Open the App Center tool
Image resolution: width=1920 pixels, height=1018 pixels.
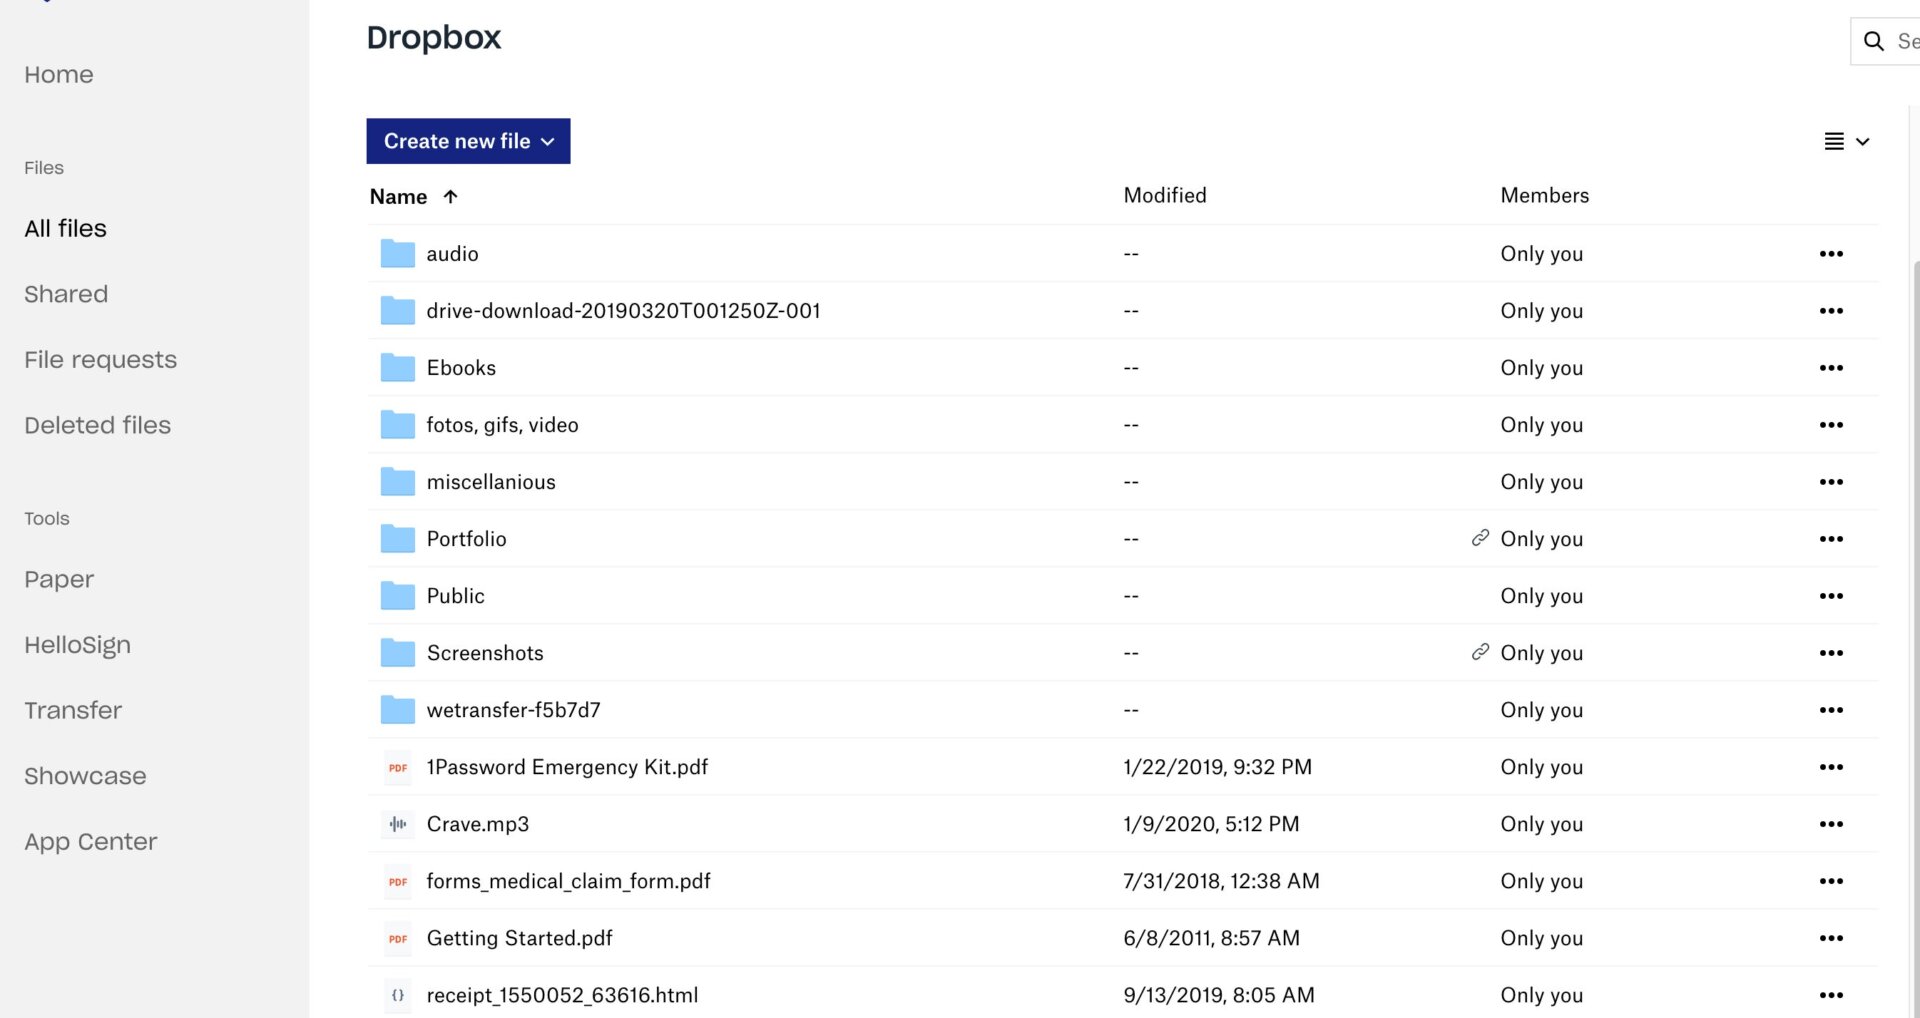pos(90,842)
